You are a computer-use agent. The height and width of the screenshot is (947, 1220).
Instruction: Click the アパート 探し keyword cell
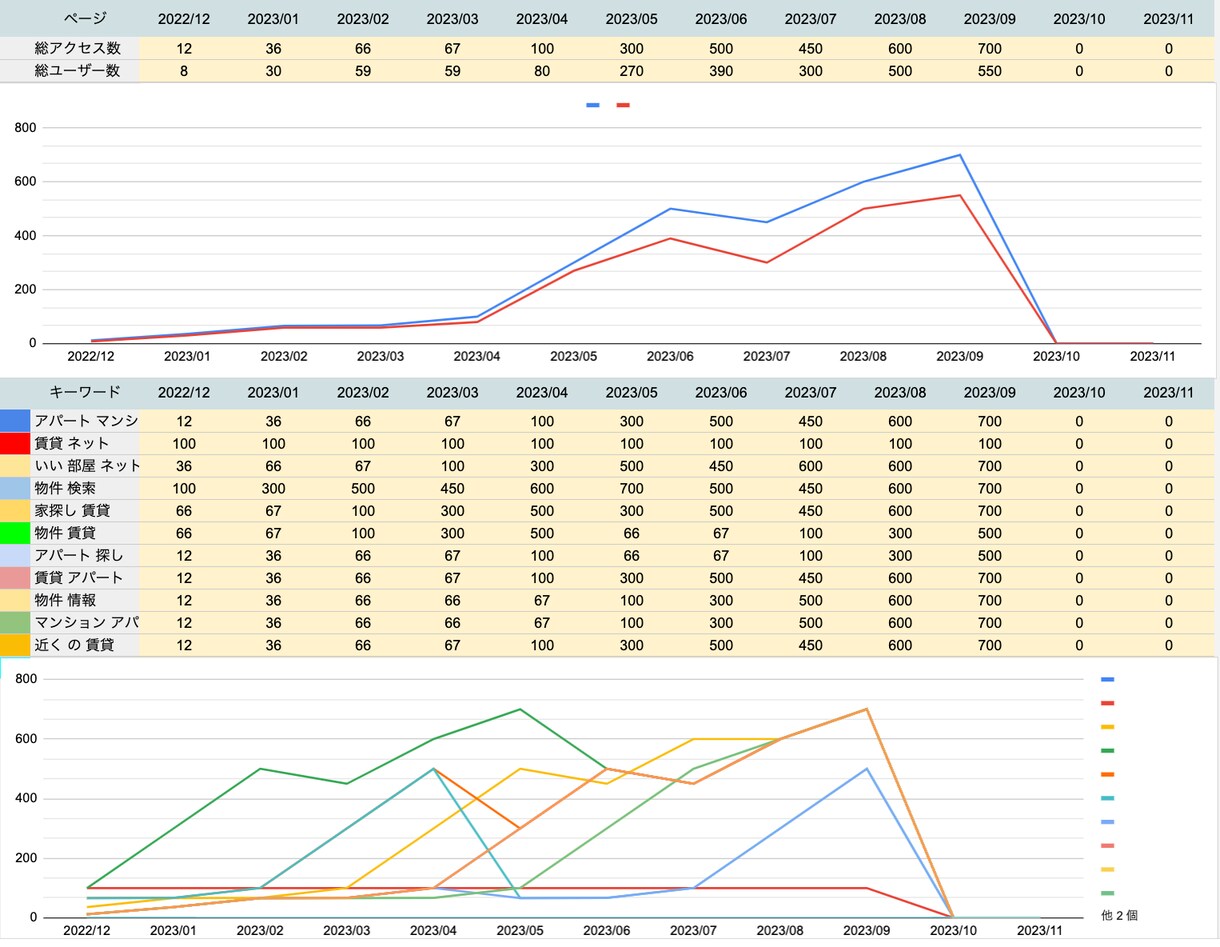coord(85,555)
